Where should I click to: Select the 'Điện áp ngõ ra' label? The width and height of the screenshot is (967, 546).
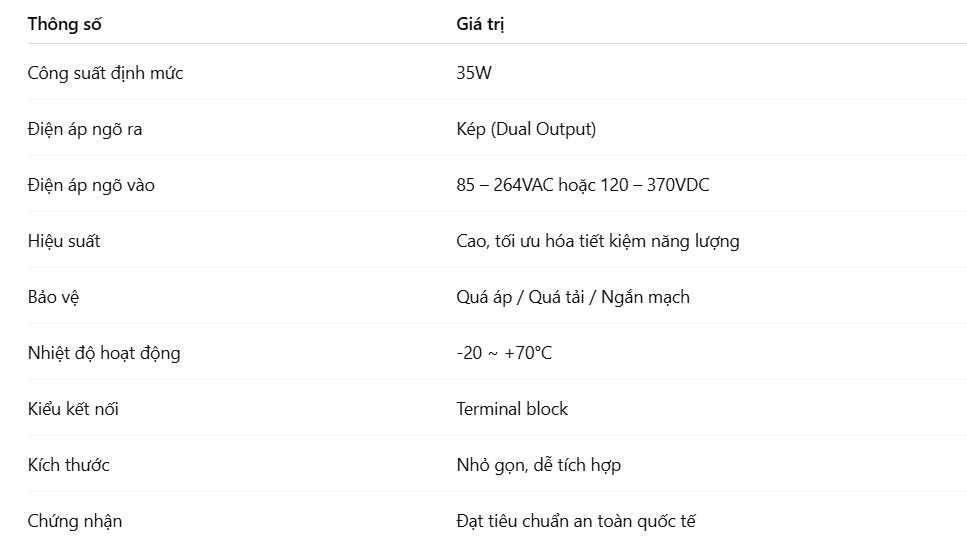click(x=85, y=129)
